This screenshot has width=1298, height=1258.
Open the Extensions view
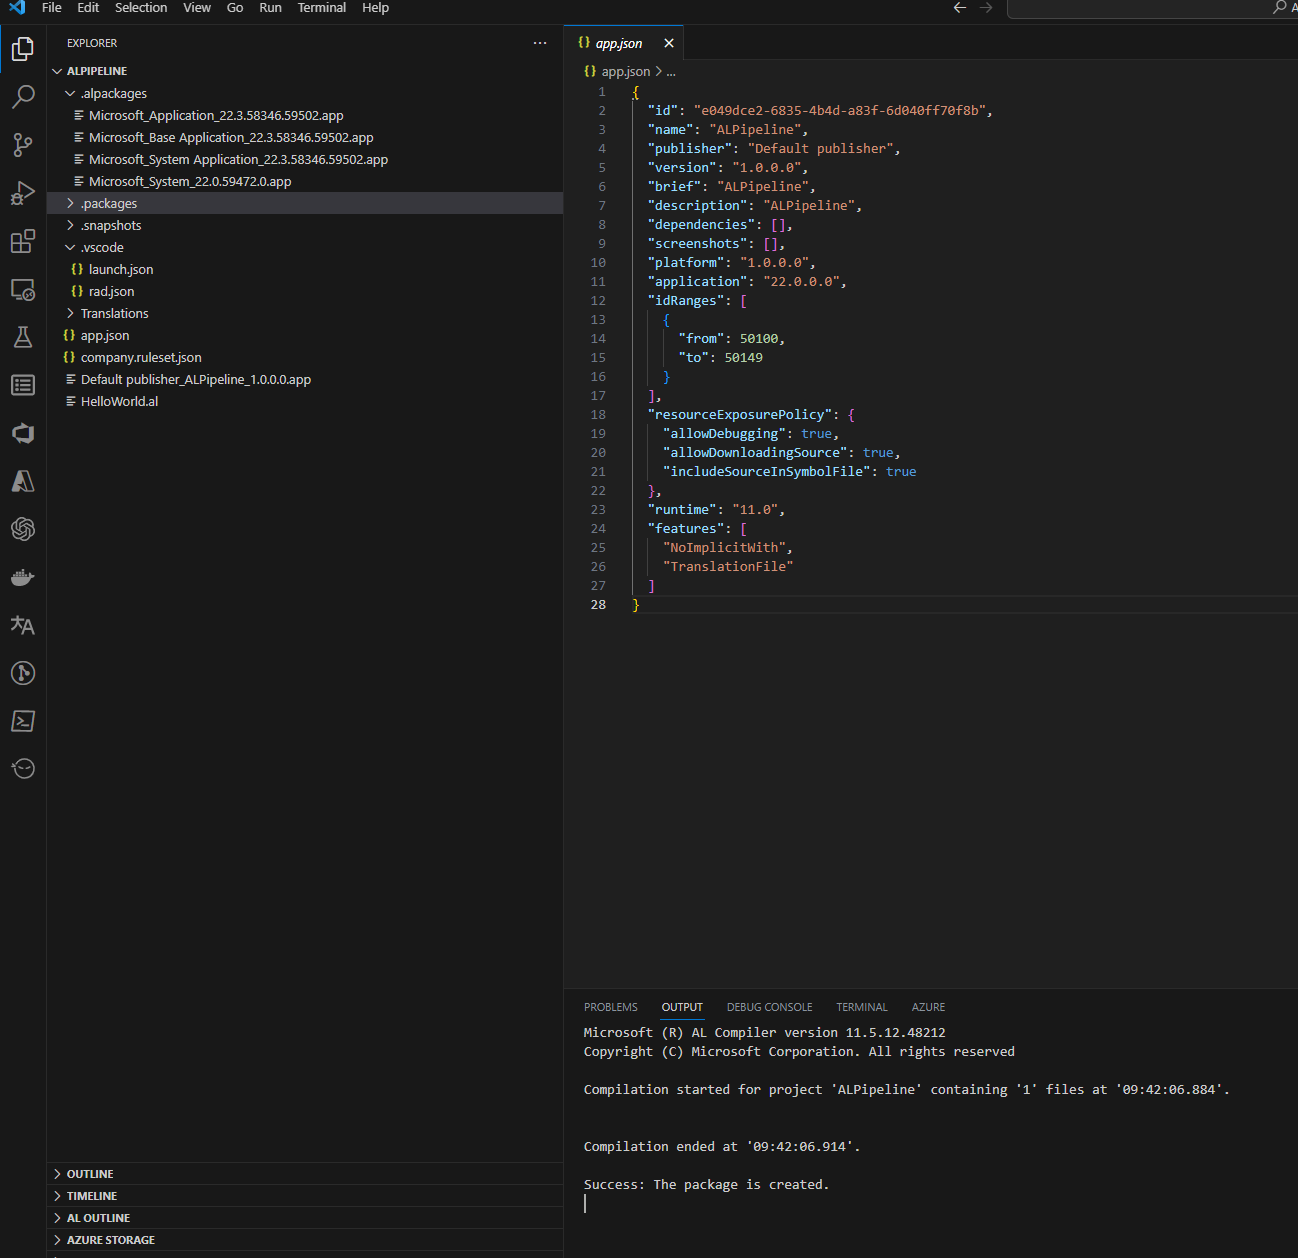point(23,241)
